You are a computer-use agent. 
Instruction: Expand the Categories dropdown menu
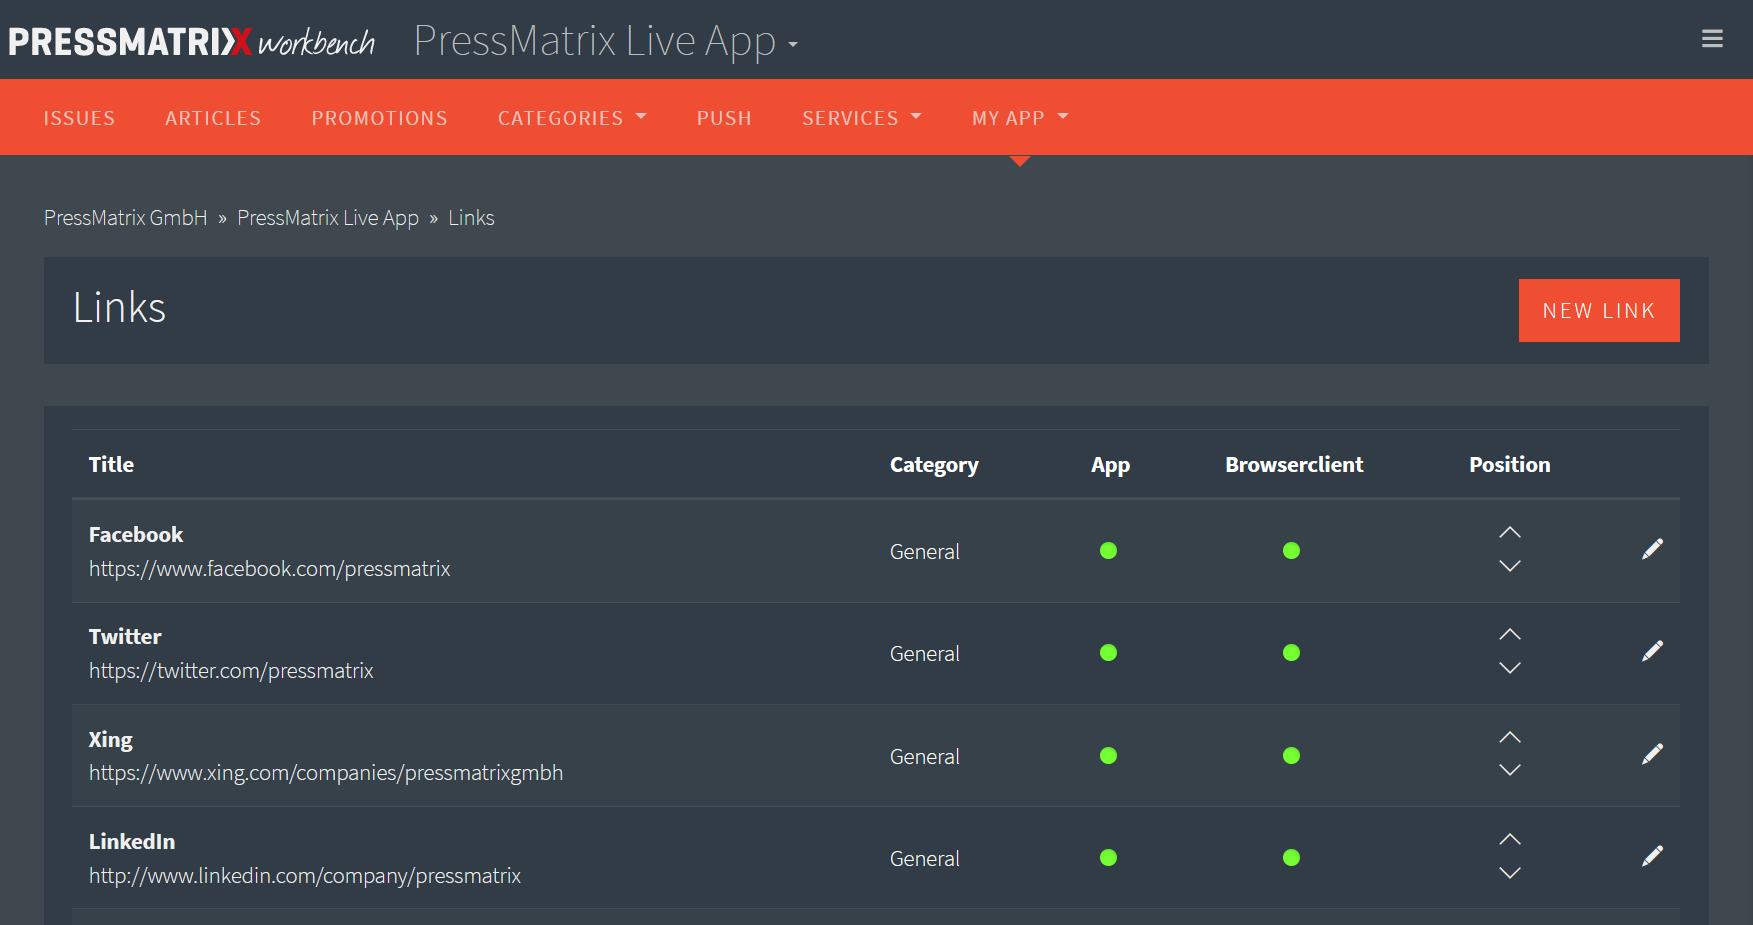pos(572,118)
